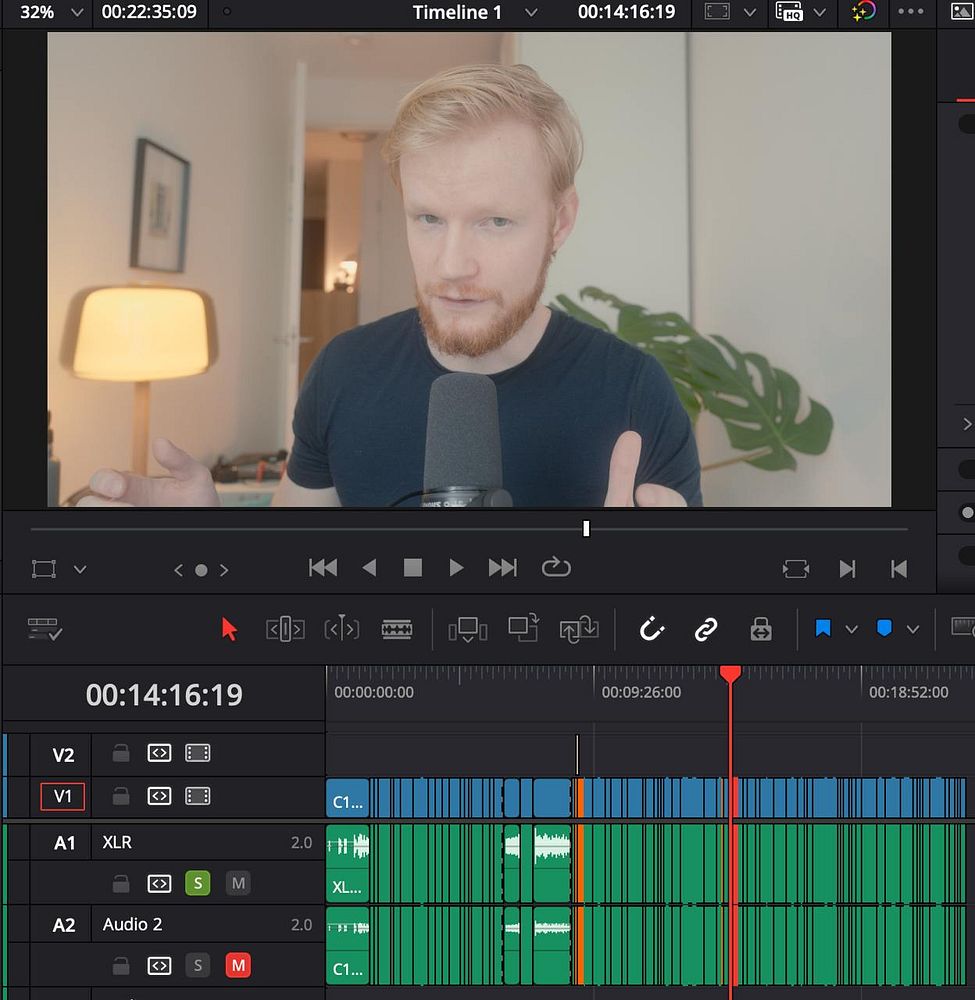Viewport: 975px width, 1000px height.
Task: Mute the XLR audio track A1
Action: point(238,883)
